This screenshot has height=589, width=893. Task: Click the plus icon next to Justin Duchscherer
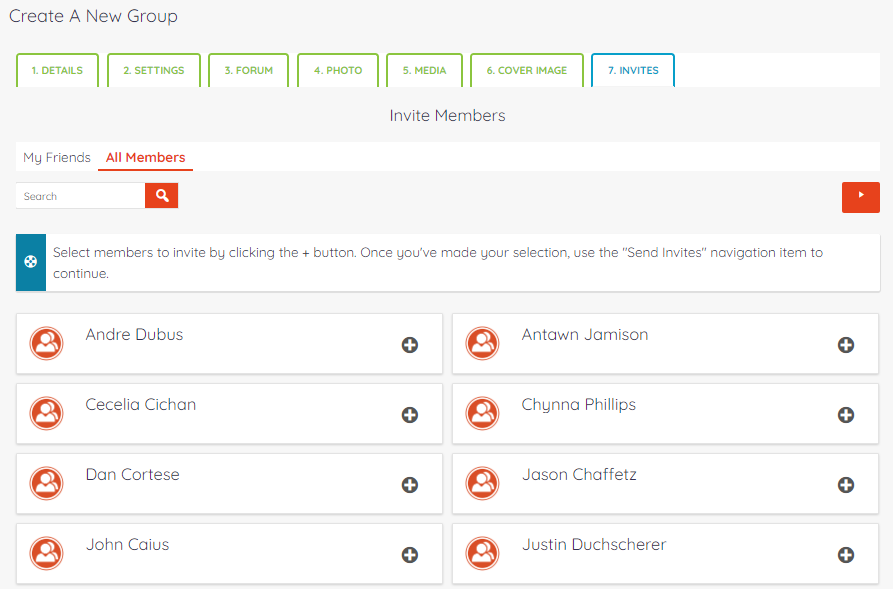click(846, 555)
